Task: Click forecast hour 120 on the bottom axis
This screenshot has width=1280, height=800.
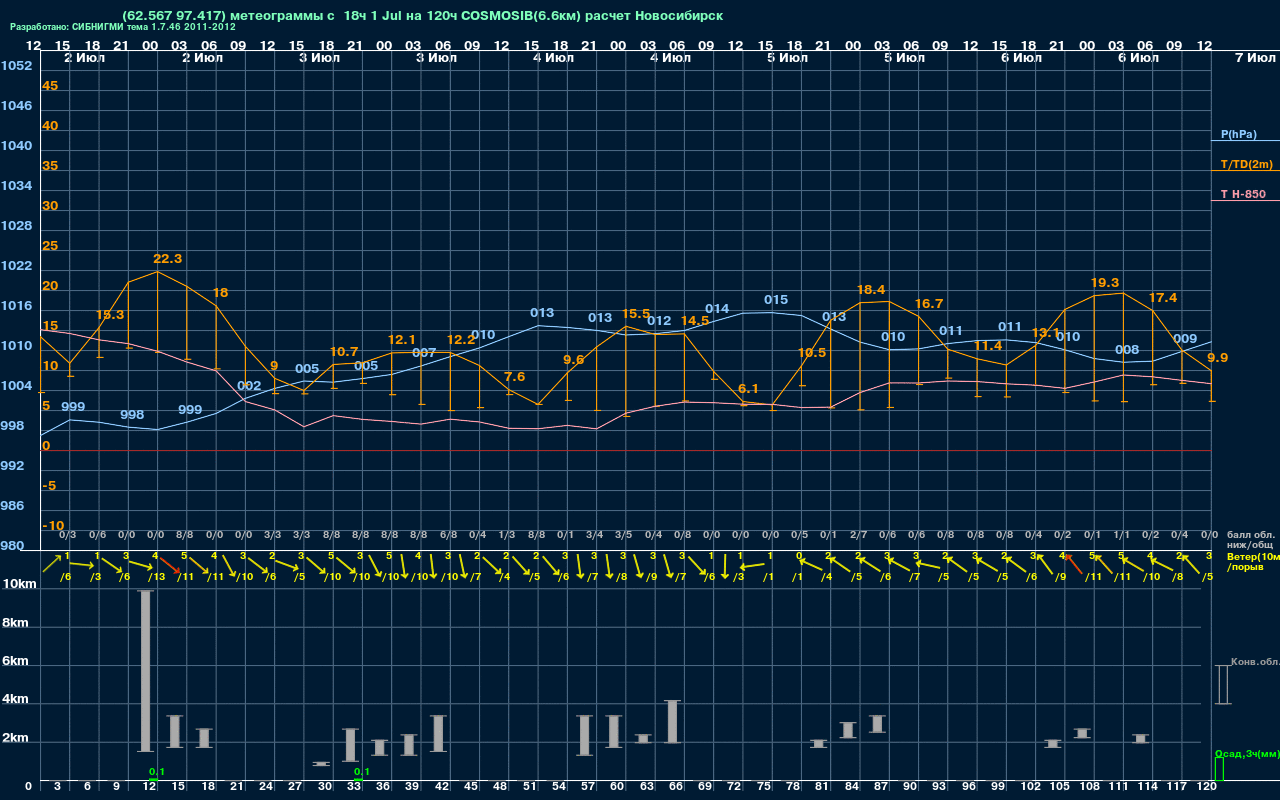Action: click(x=1207, y=787)
